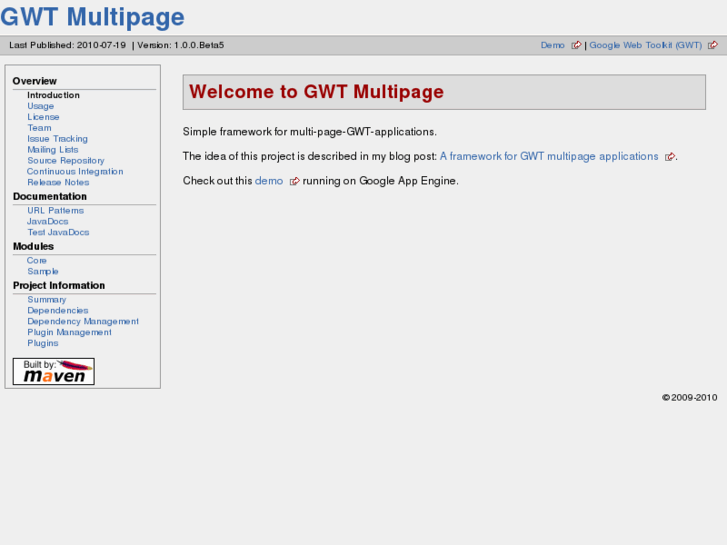Open the project Summary page
The height and width of the screenshot is (545, 727).
[x=47, y=300]
